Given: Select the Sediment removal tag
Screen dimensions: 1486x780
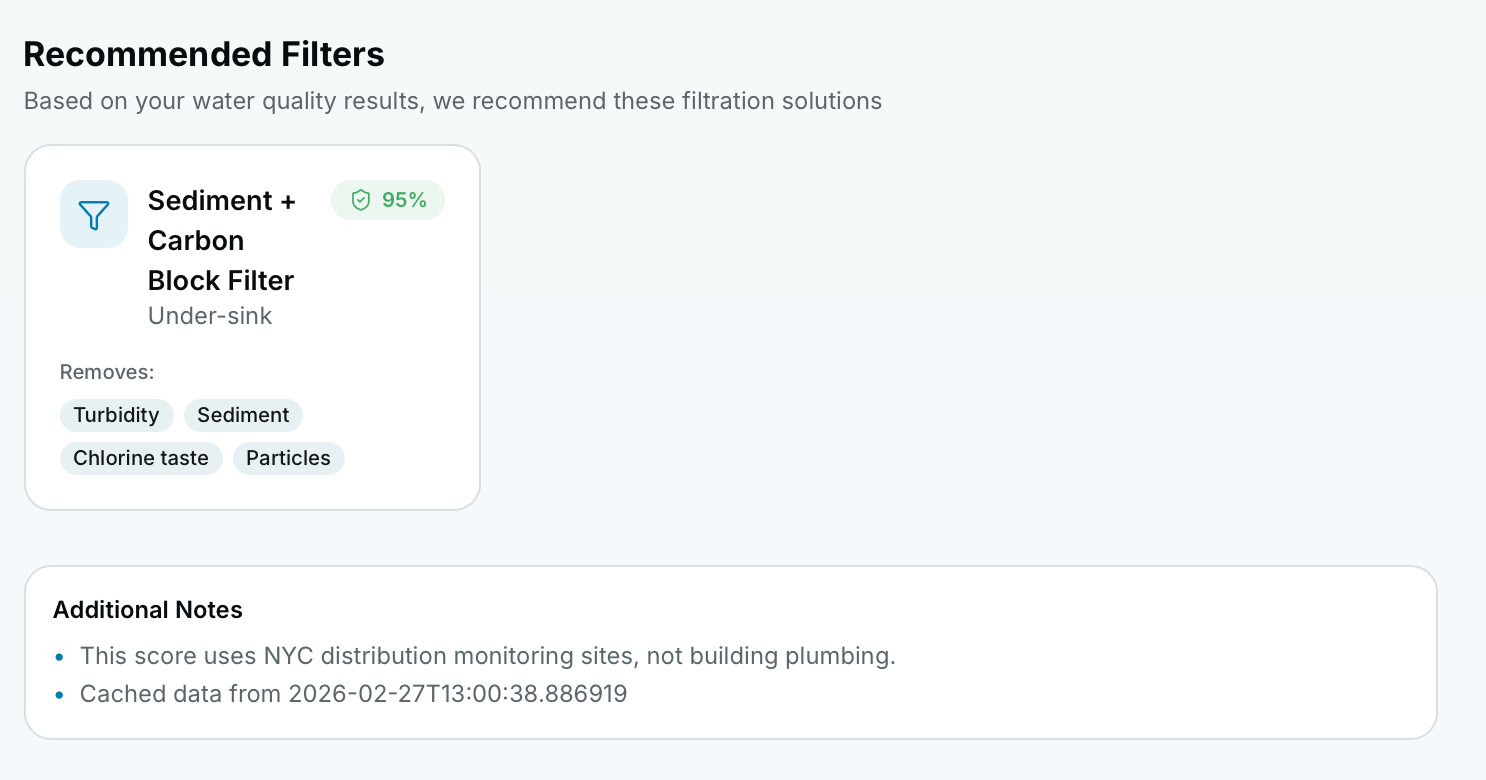Looking at the screenshot, I should click(x=243, y=415).
